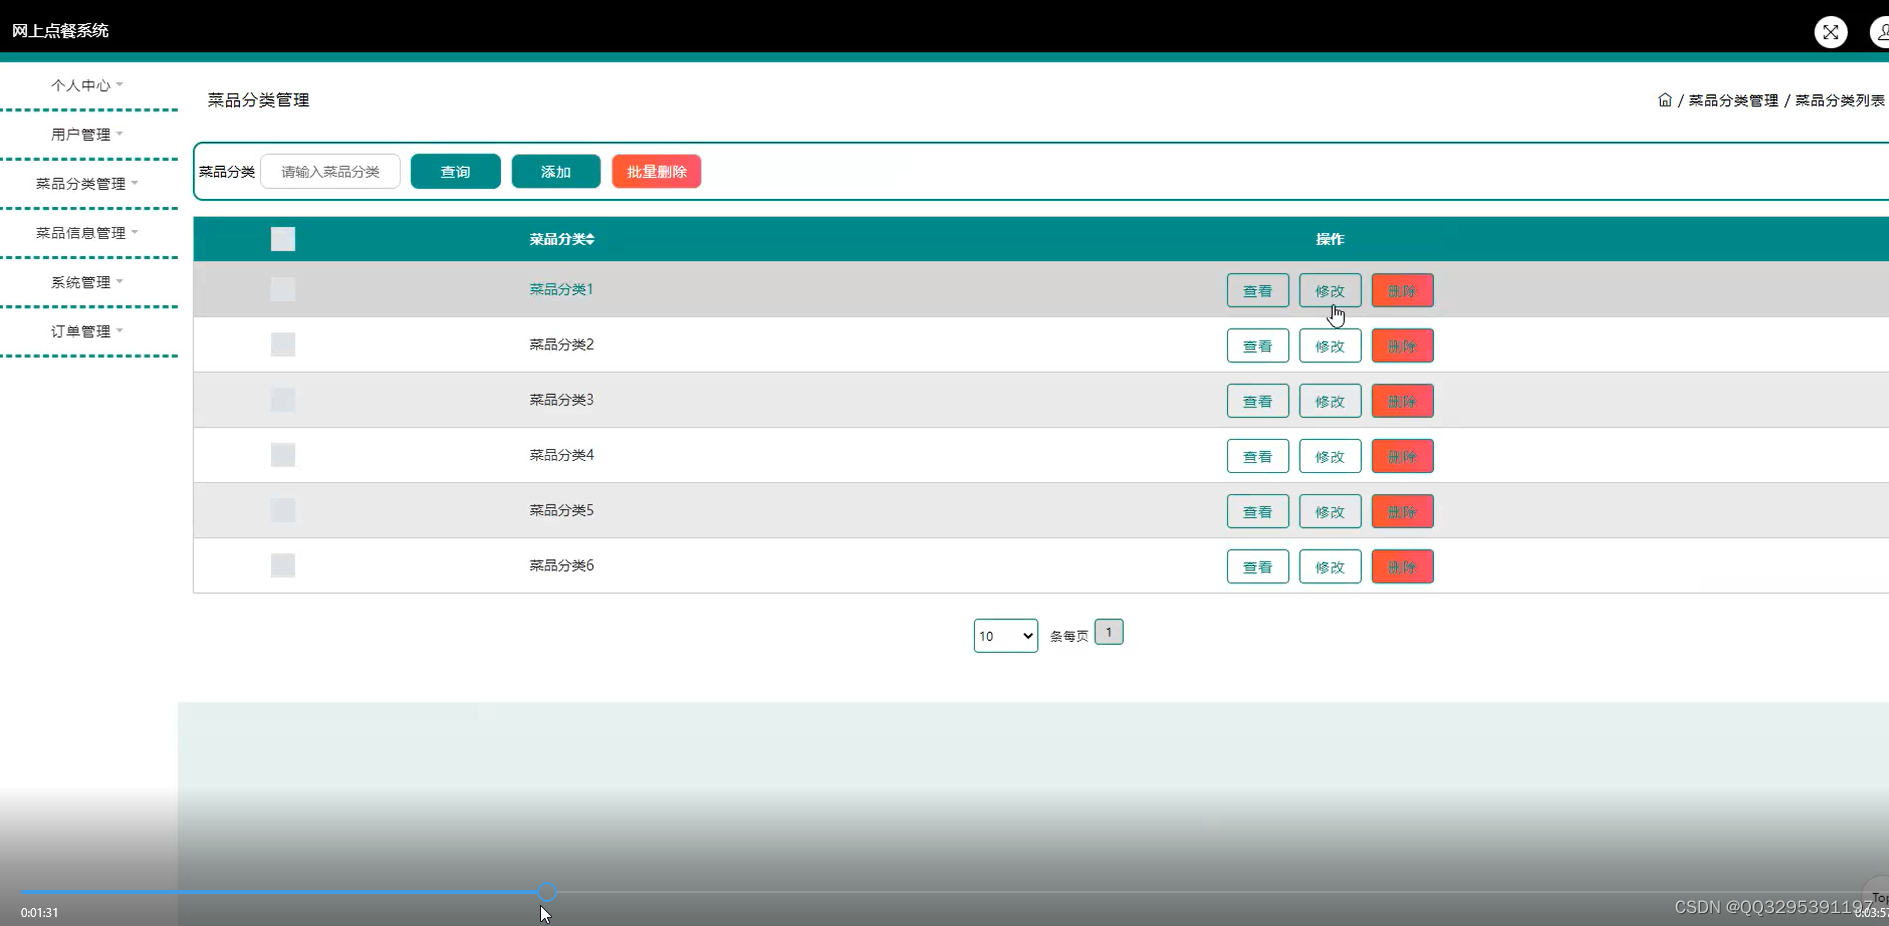View details of 菜品分类1 with 查看

[x=1258, y=291]
